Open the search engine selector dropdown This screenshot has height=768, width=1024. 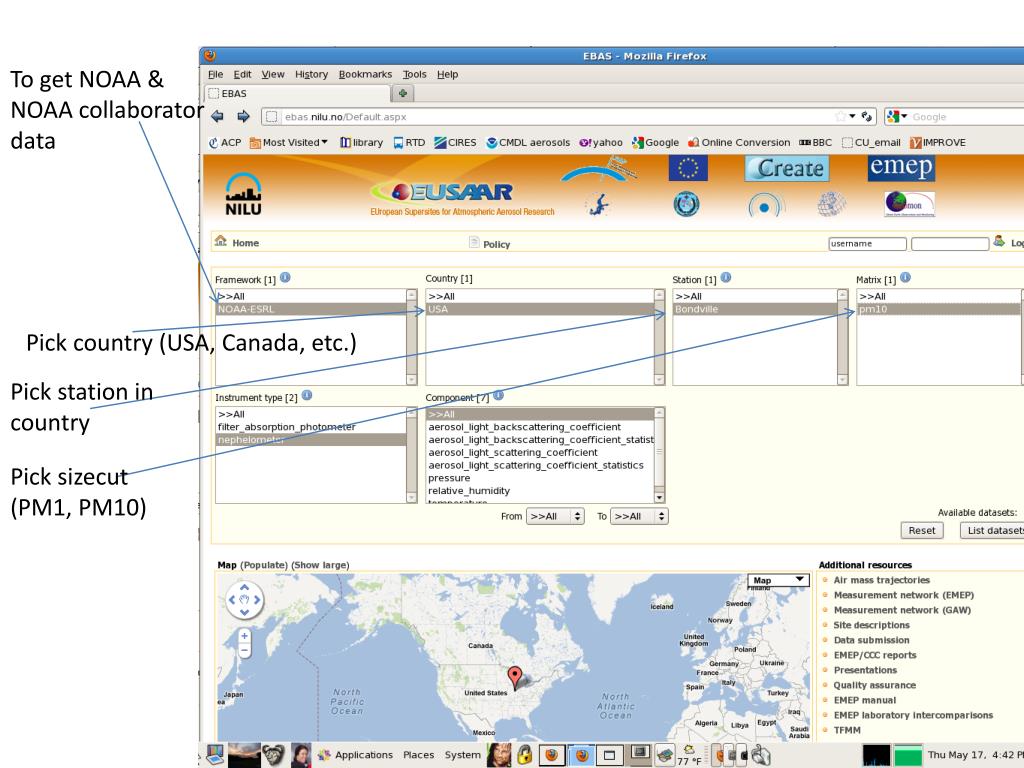tap(897, 116)
